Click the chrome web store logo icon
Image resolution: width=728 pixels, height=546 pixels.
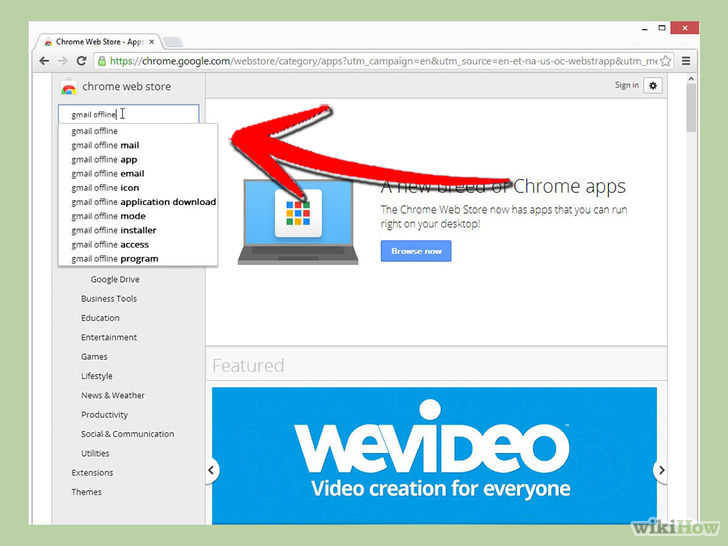click(x=69, y=87)
